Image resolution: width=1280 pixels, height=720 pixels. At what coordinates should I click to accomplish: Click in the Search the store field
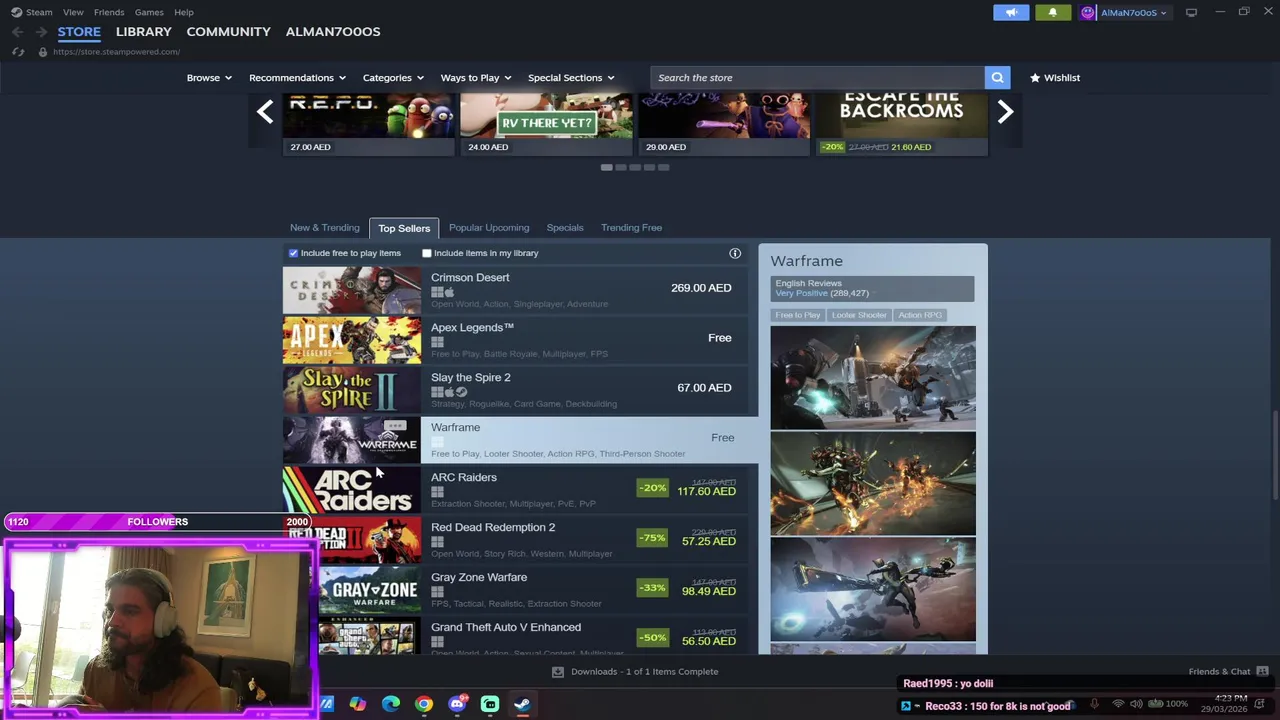click(817, 77)
